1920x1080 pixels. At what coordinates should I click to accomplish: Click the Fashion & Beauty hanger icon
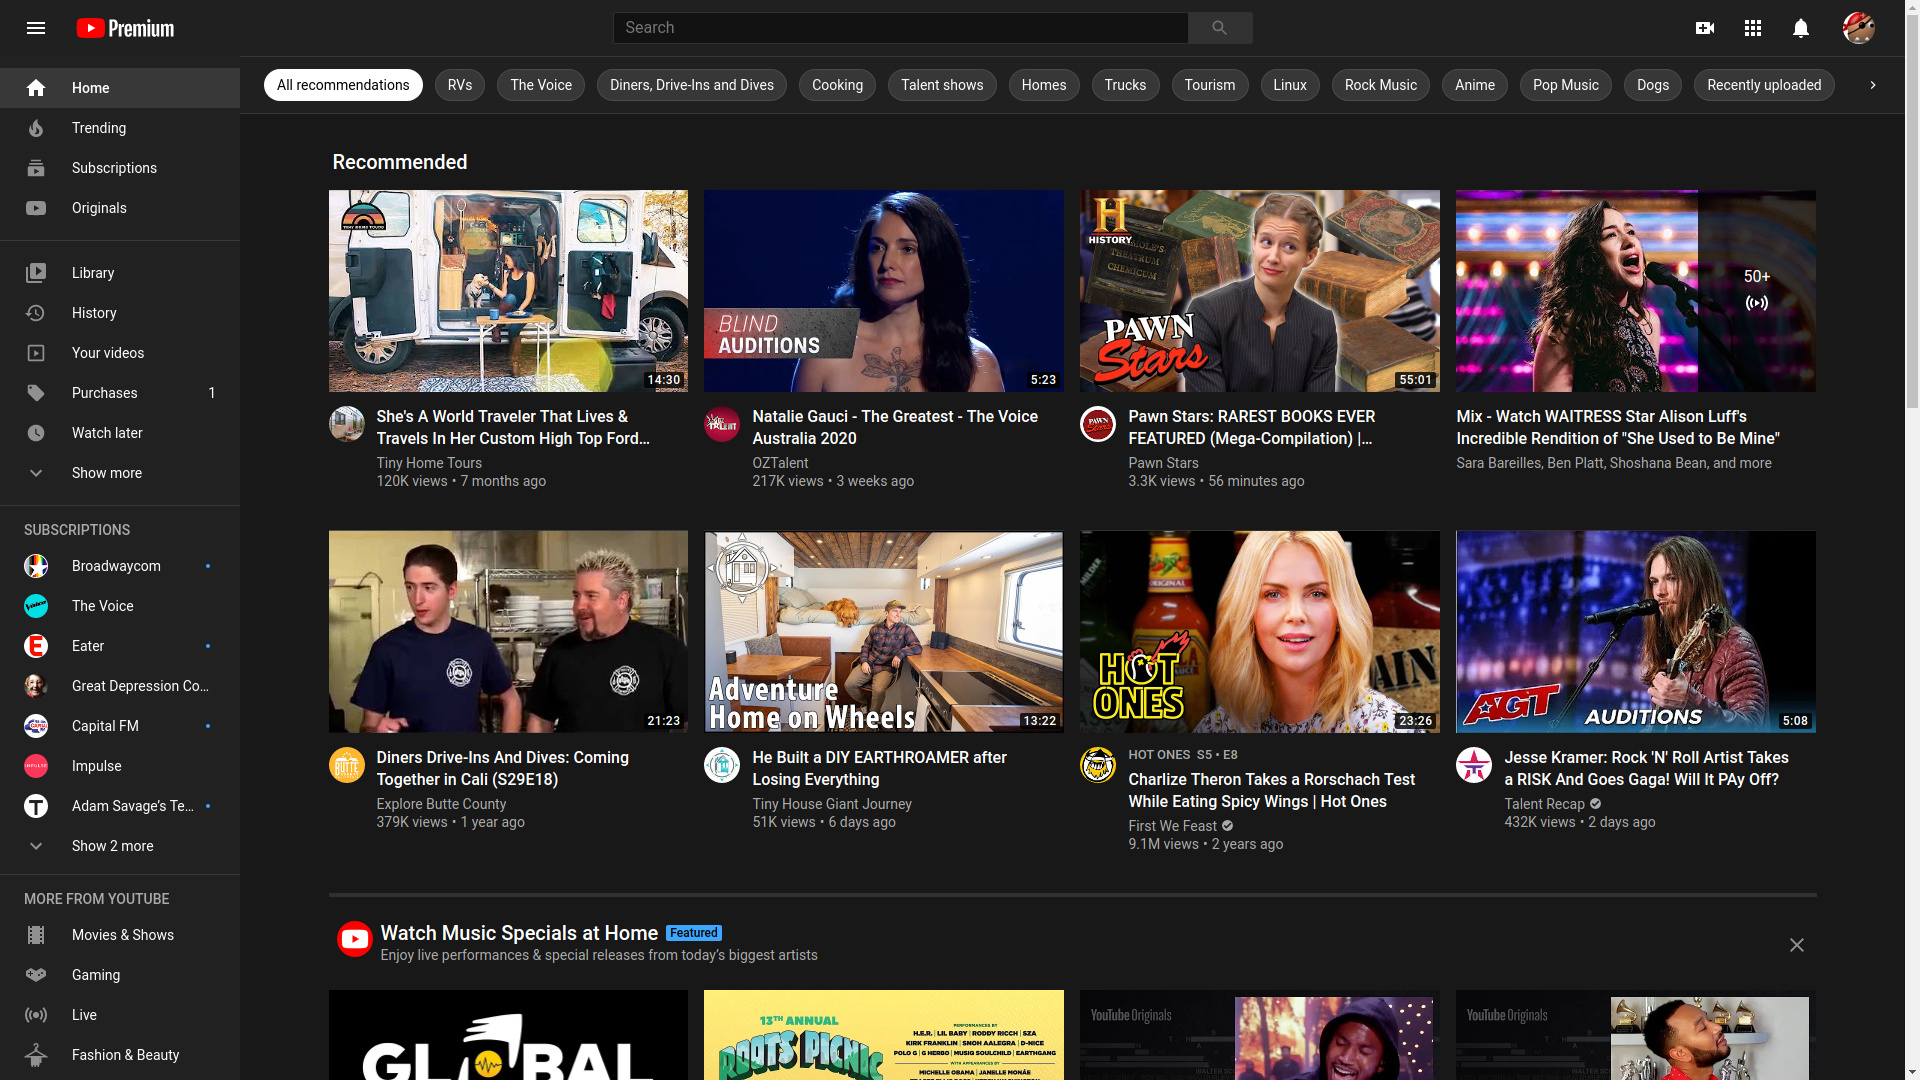point(36,1055)
